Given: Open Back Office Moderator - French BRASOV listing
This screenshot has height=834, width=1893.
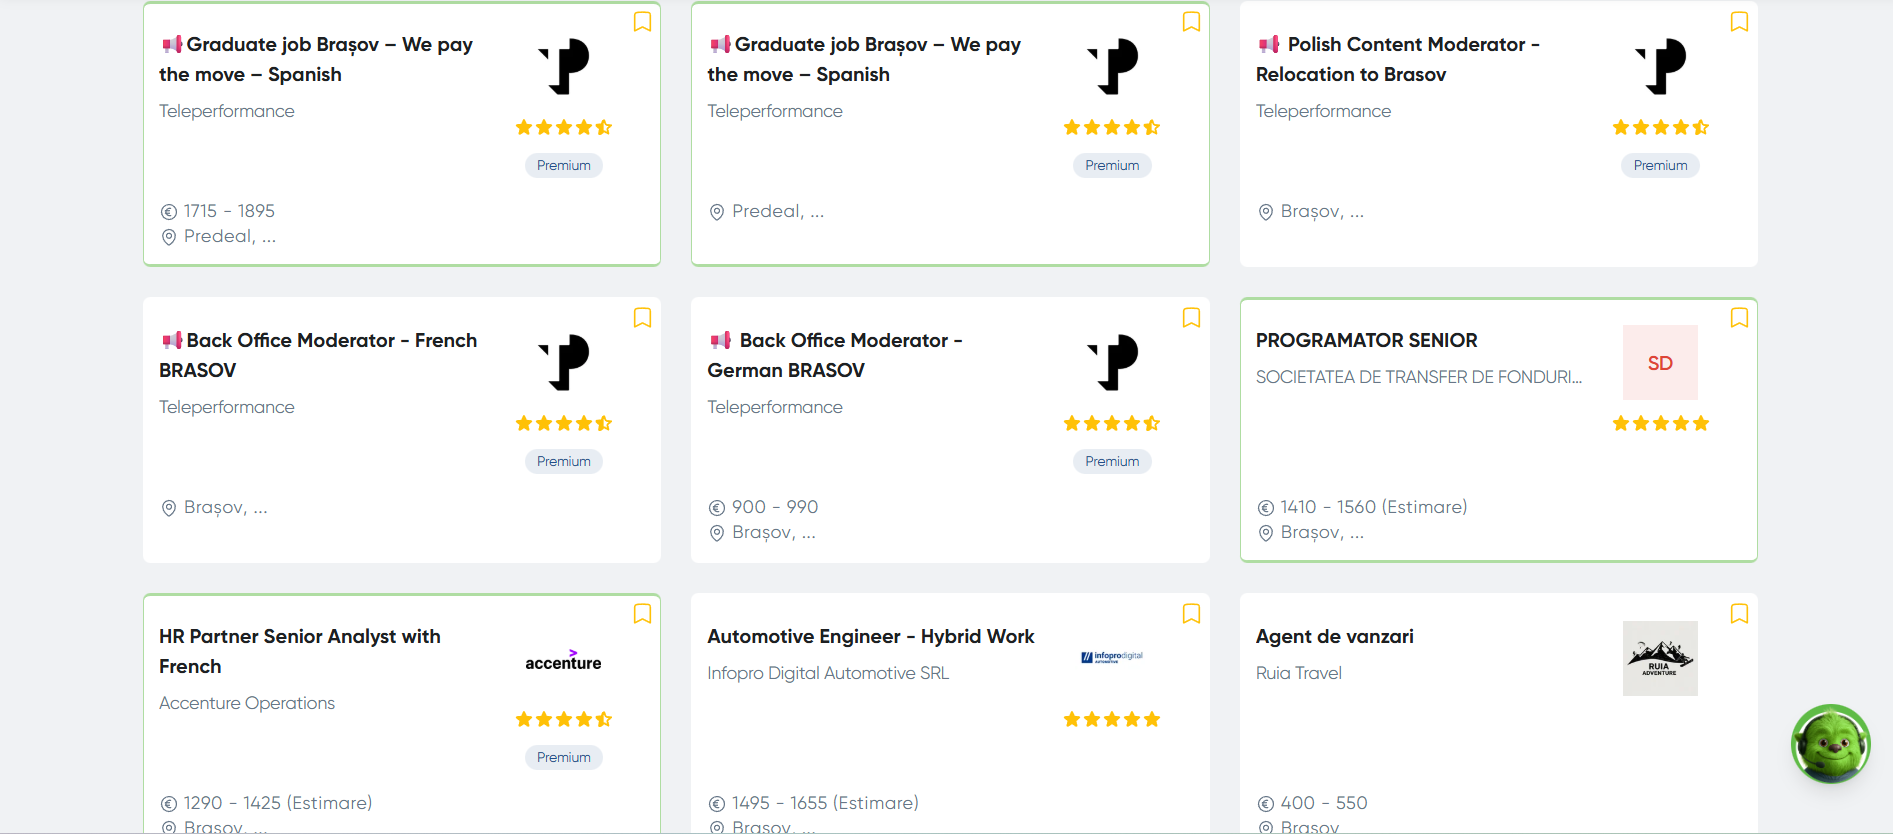Looking at the screenshot, I should [318, 355].
